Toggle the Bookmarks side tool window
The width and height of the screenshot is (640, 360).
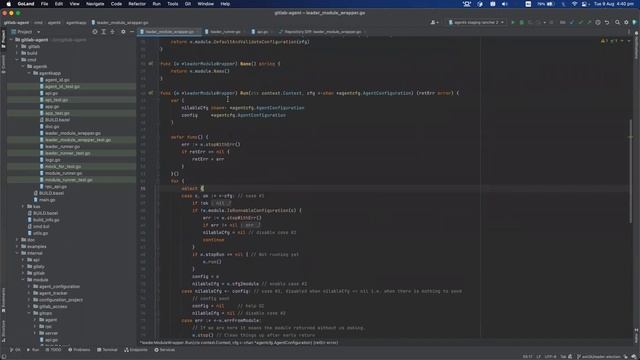pyautogui.click(x=3, y=300)
